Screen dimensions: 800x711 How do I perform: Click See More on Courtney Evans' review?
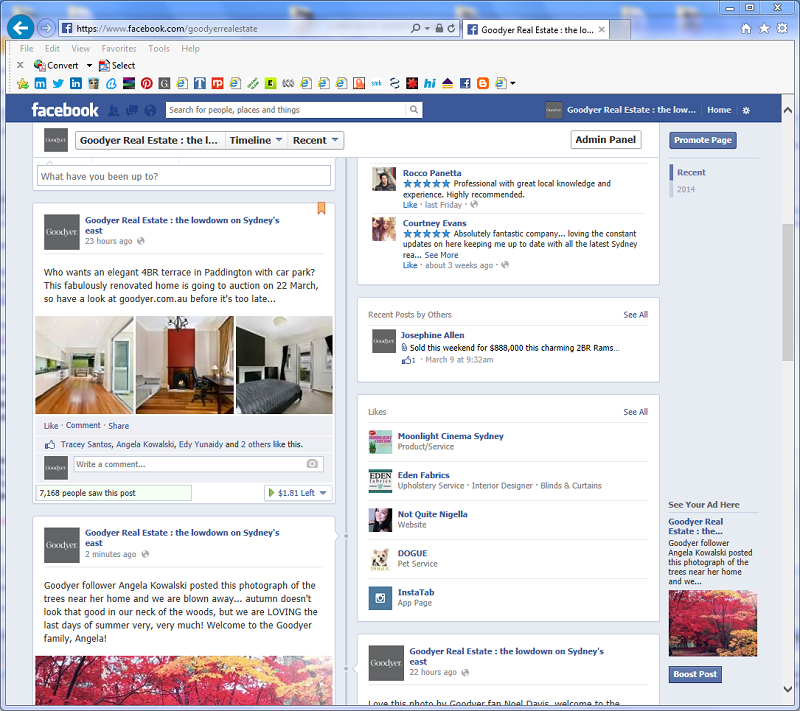[441, 255]
